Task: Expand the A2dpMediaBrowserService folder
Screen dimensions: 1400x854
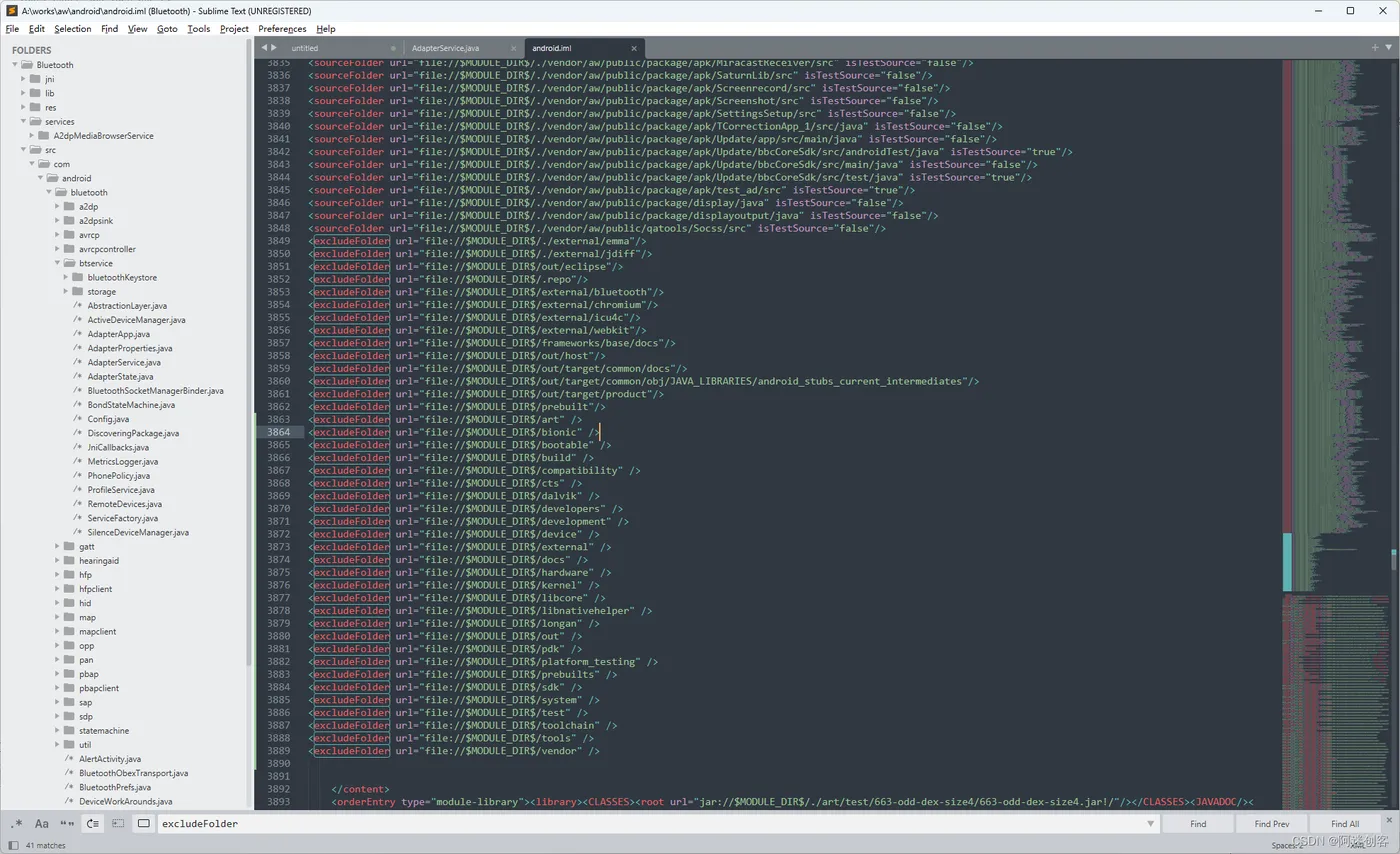Action: (32, 135)
